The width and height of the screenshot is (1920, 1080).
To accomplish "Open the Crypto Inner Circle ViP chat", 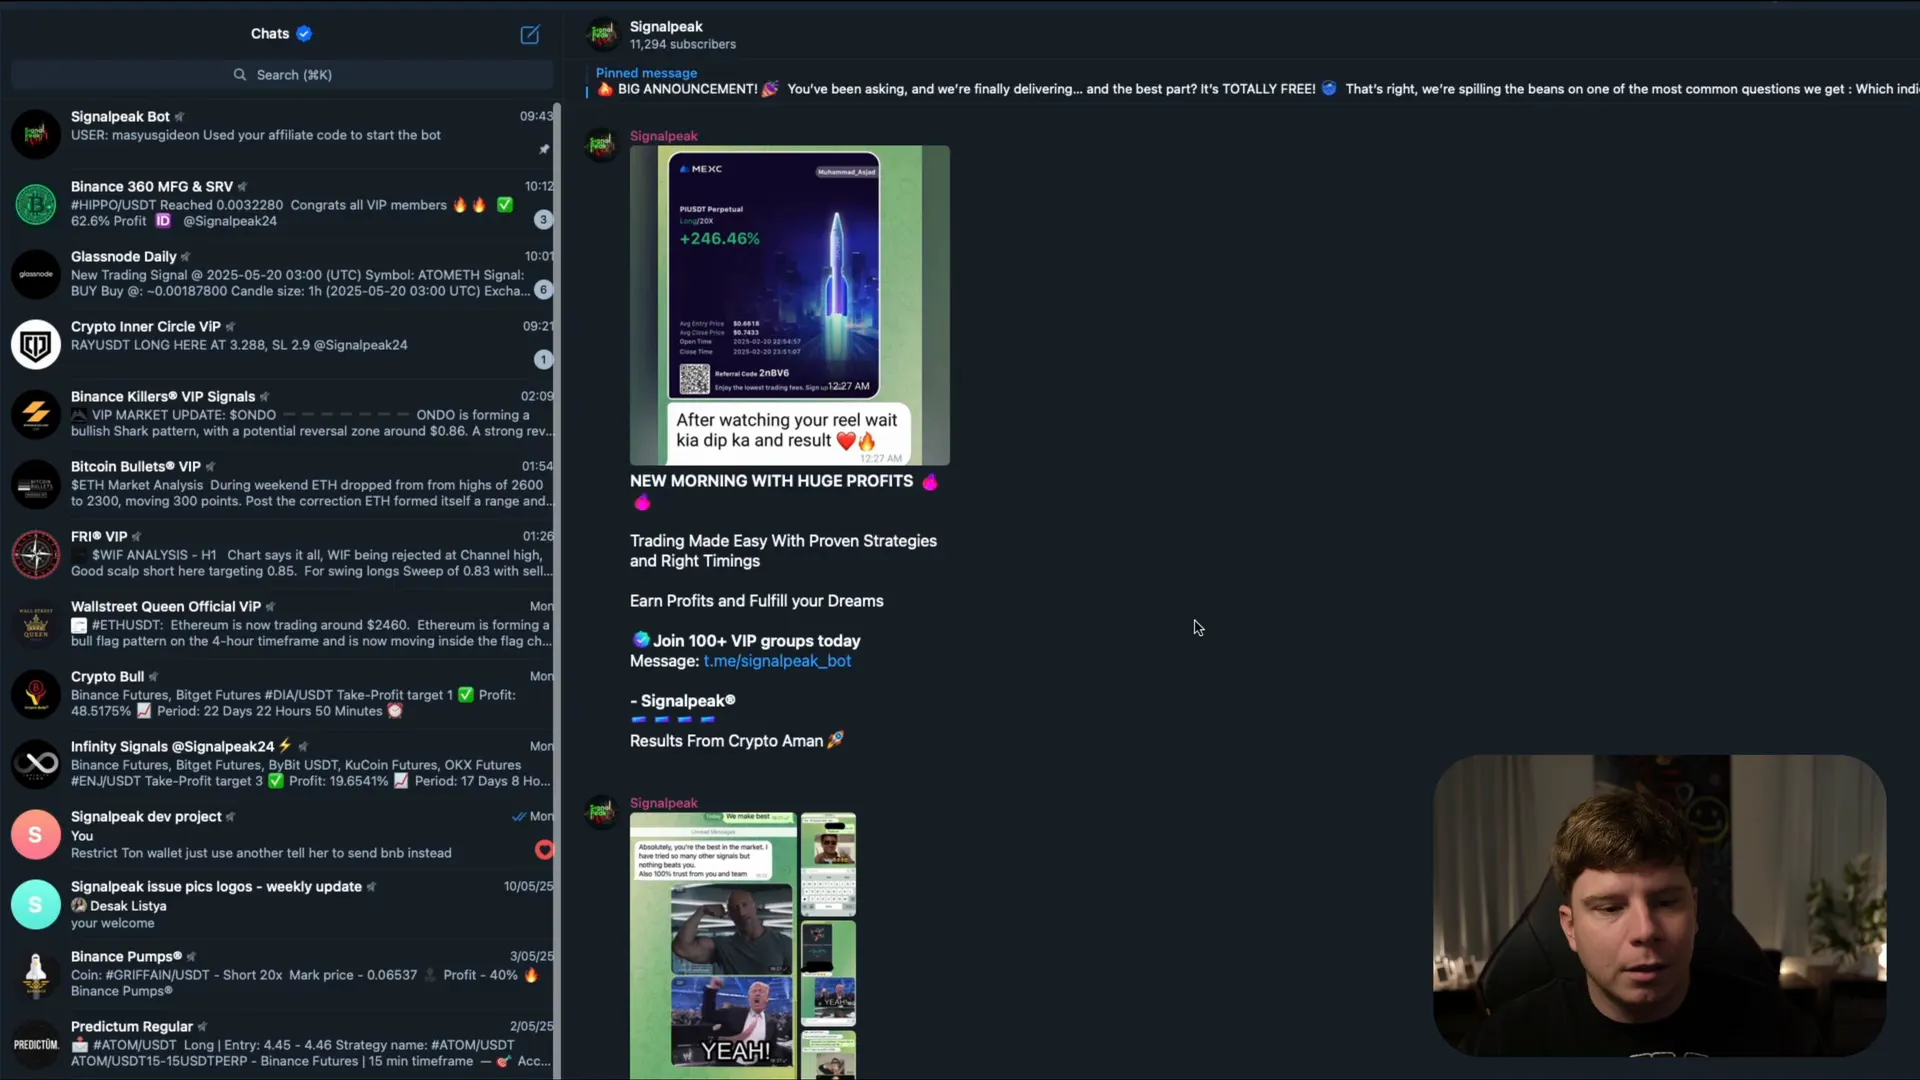I will click(x=282, y=344).
